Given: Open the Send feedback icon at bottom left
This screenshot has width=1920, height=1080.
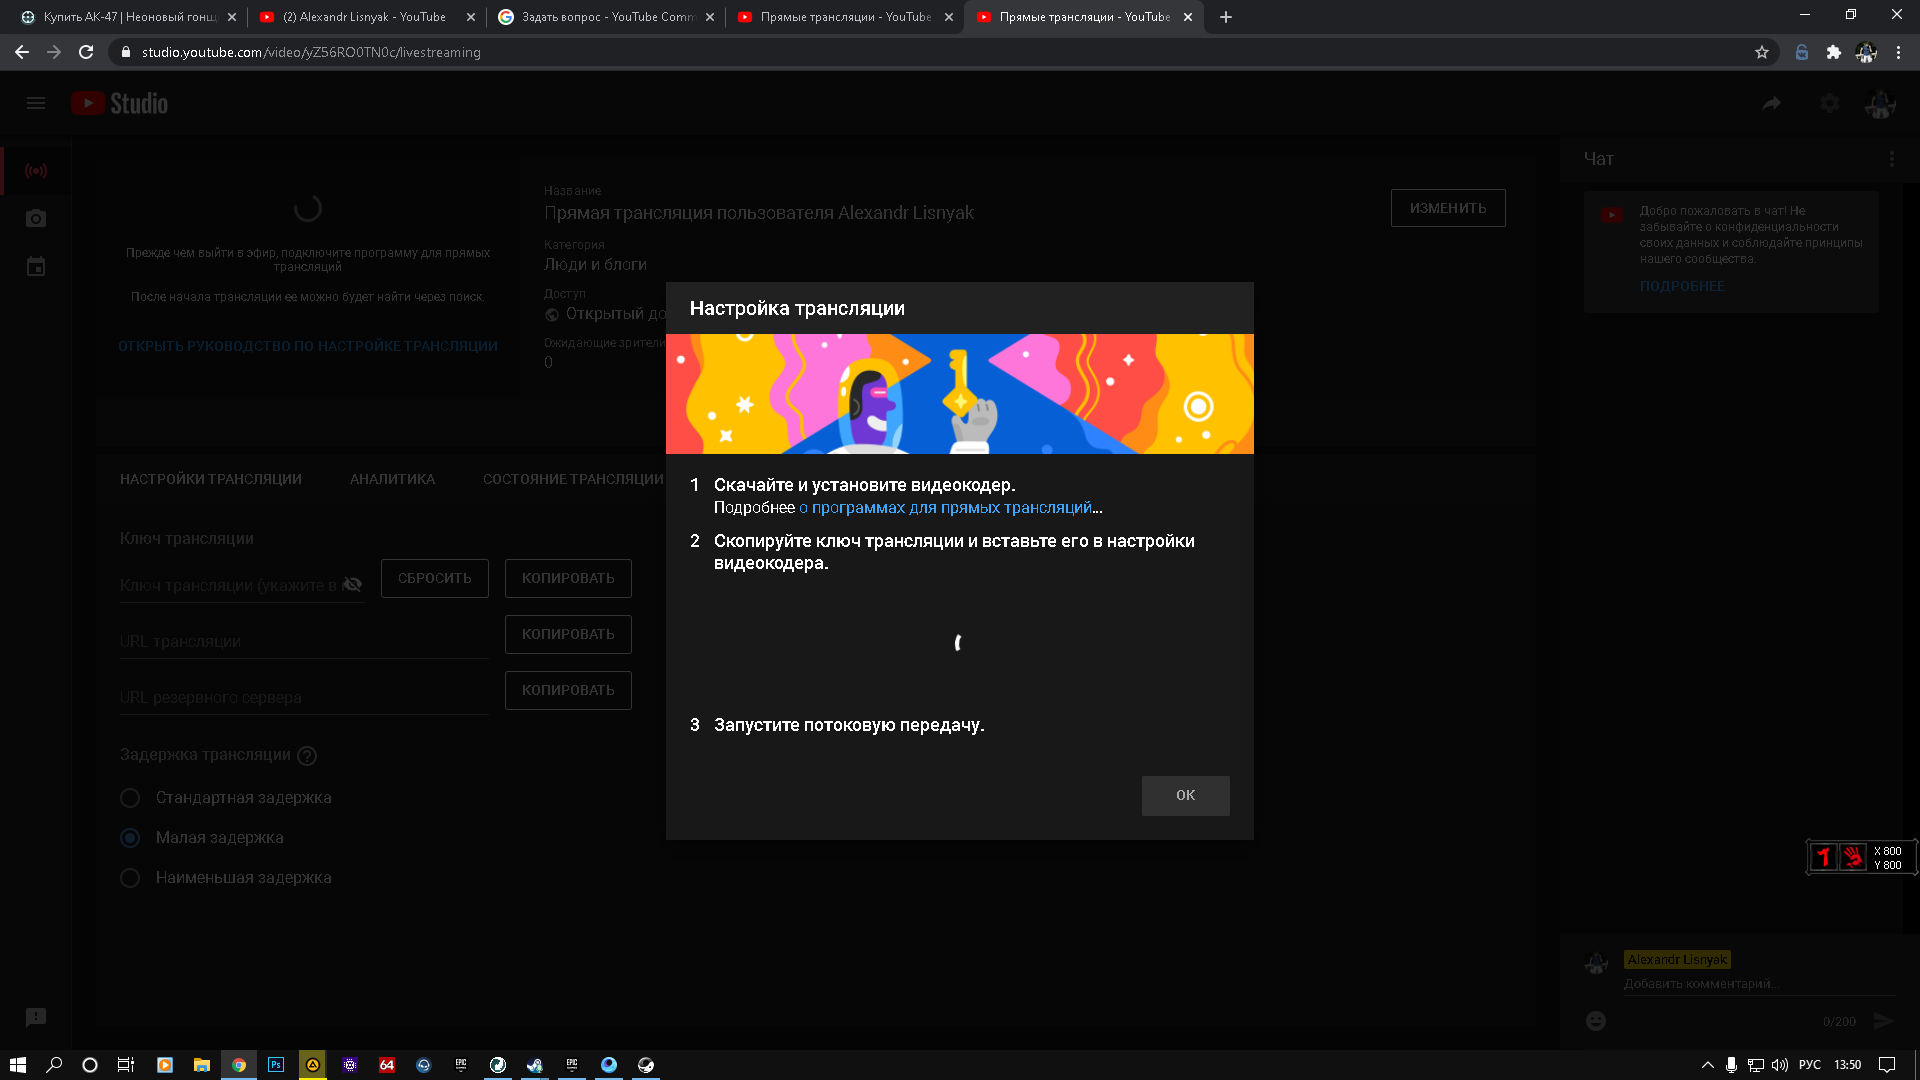Looking at the screenshot, I should [36, 1017].
